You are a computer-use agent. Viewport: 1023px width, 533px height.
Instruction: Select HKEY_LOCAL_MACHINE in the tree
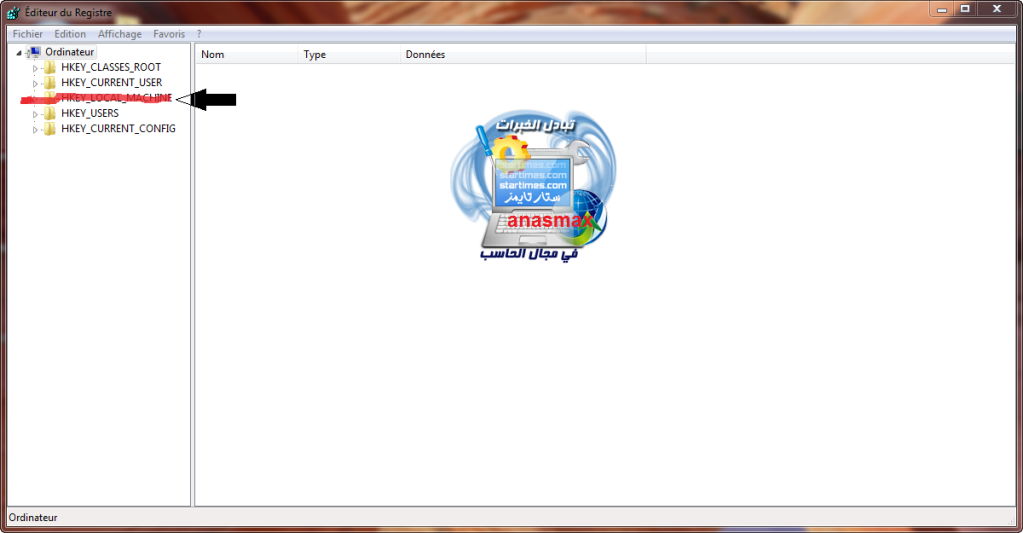click(116, 98)
